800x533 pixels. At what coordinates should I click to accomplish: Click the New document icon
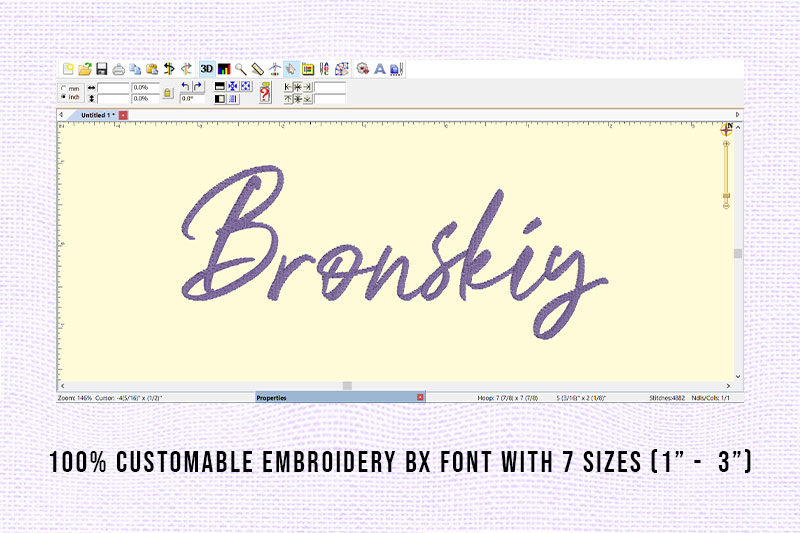(x=68, y=69)
